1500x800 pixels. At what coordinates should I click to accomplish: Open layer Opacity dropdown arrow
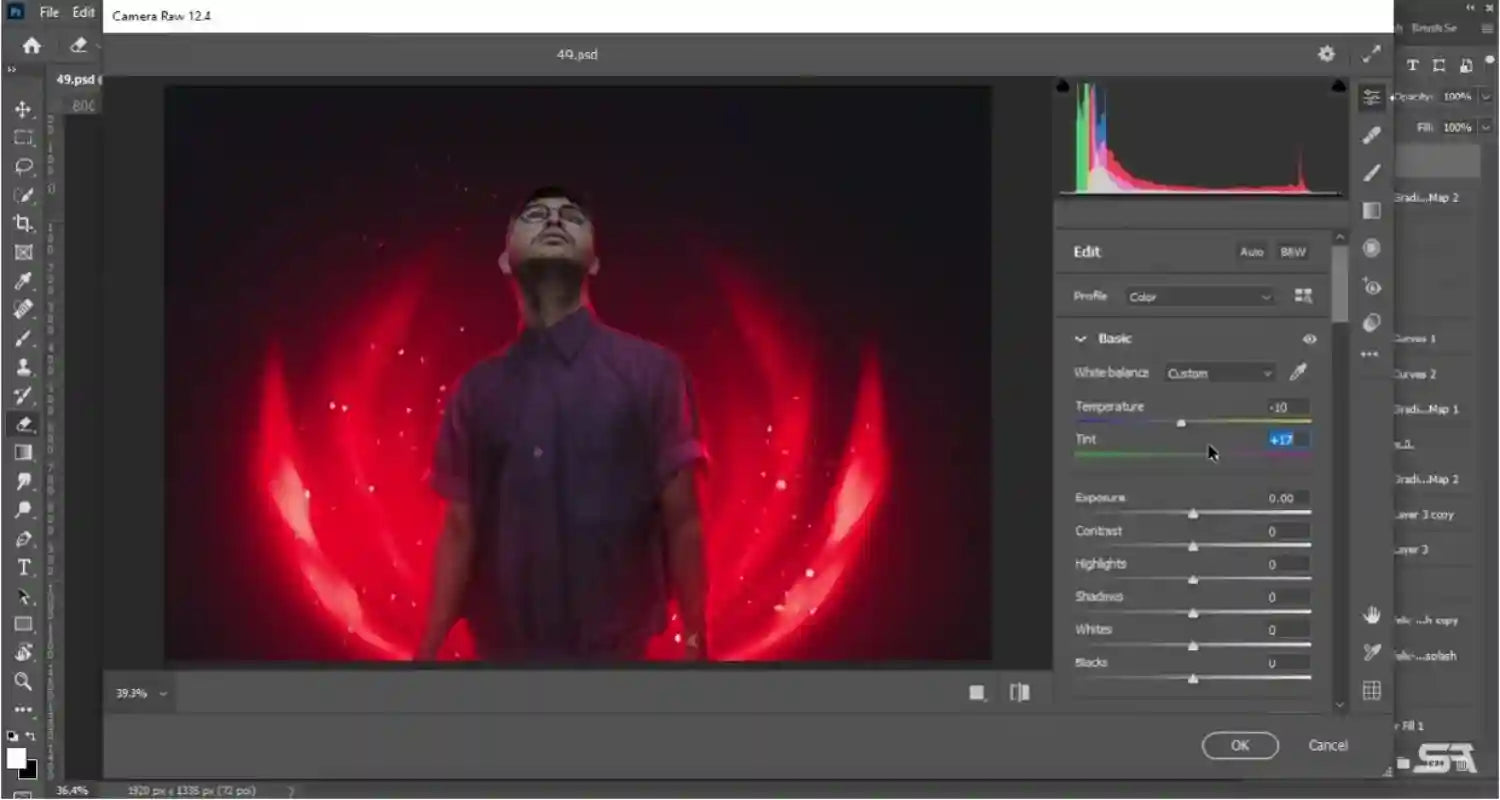point(1486,97)
